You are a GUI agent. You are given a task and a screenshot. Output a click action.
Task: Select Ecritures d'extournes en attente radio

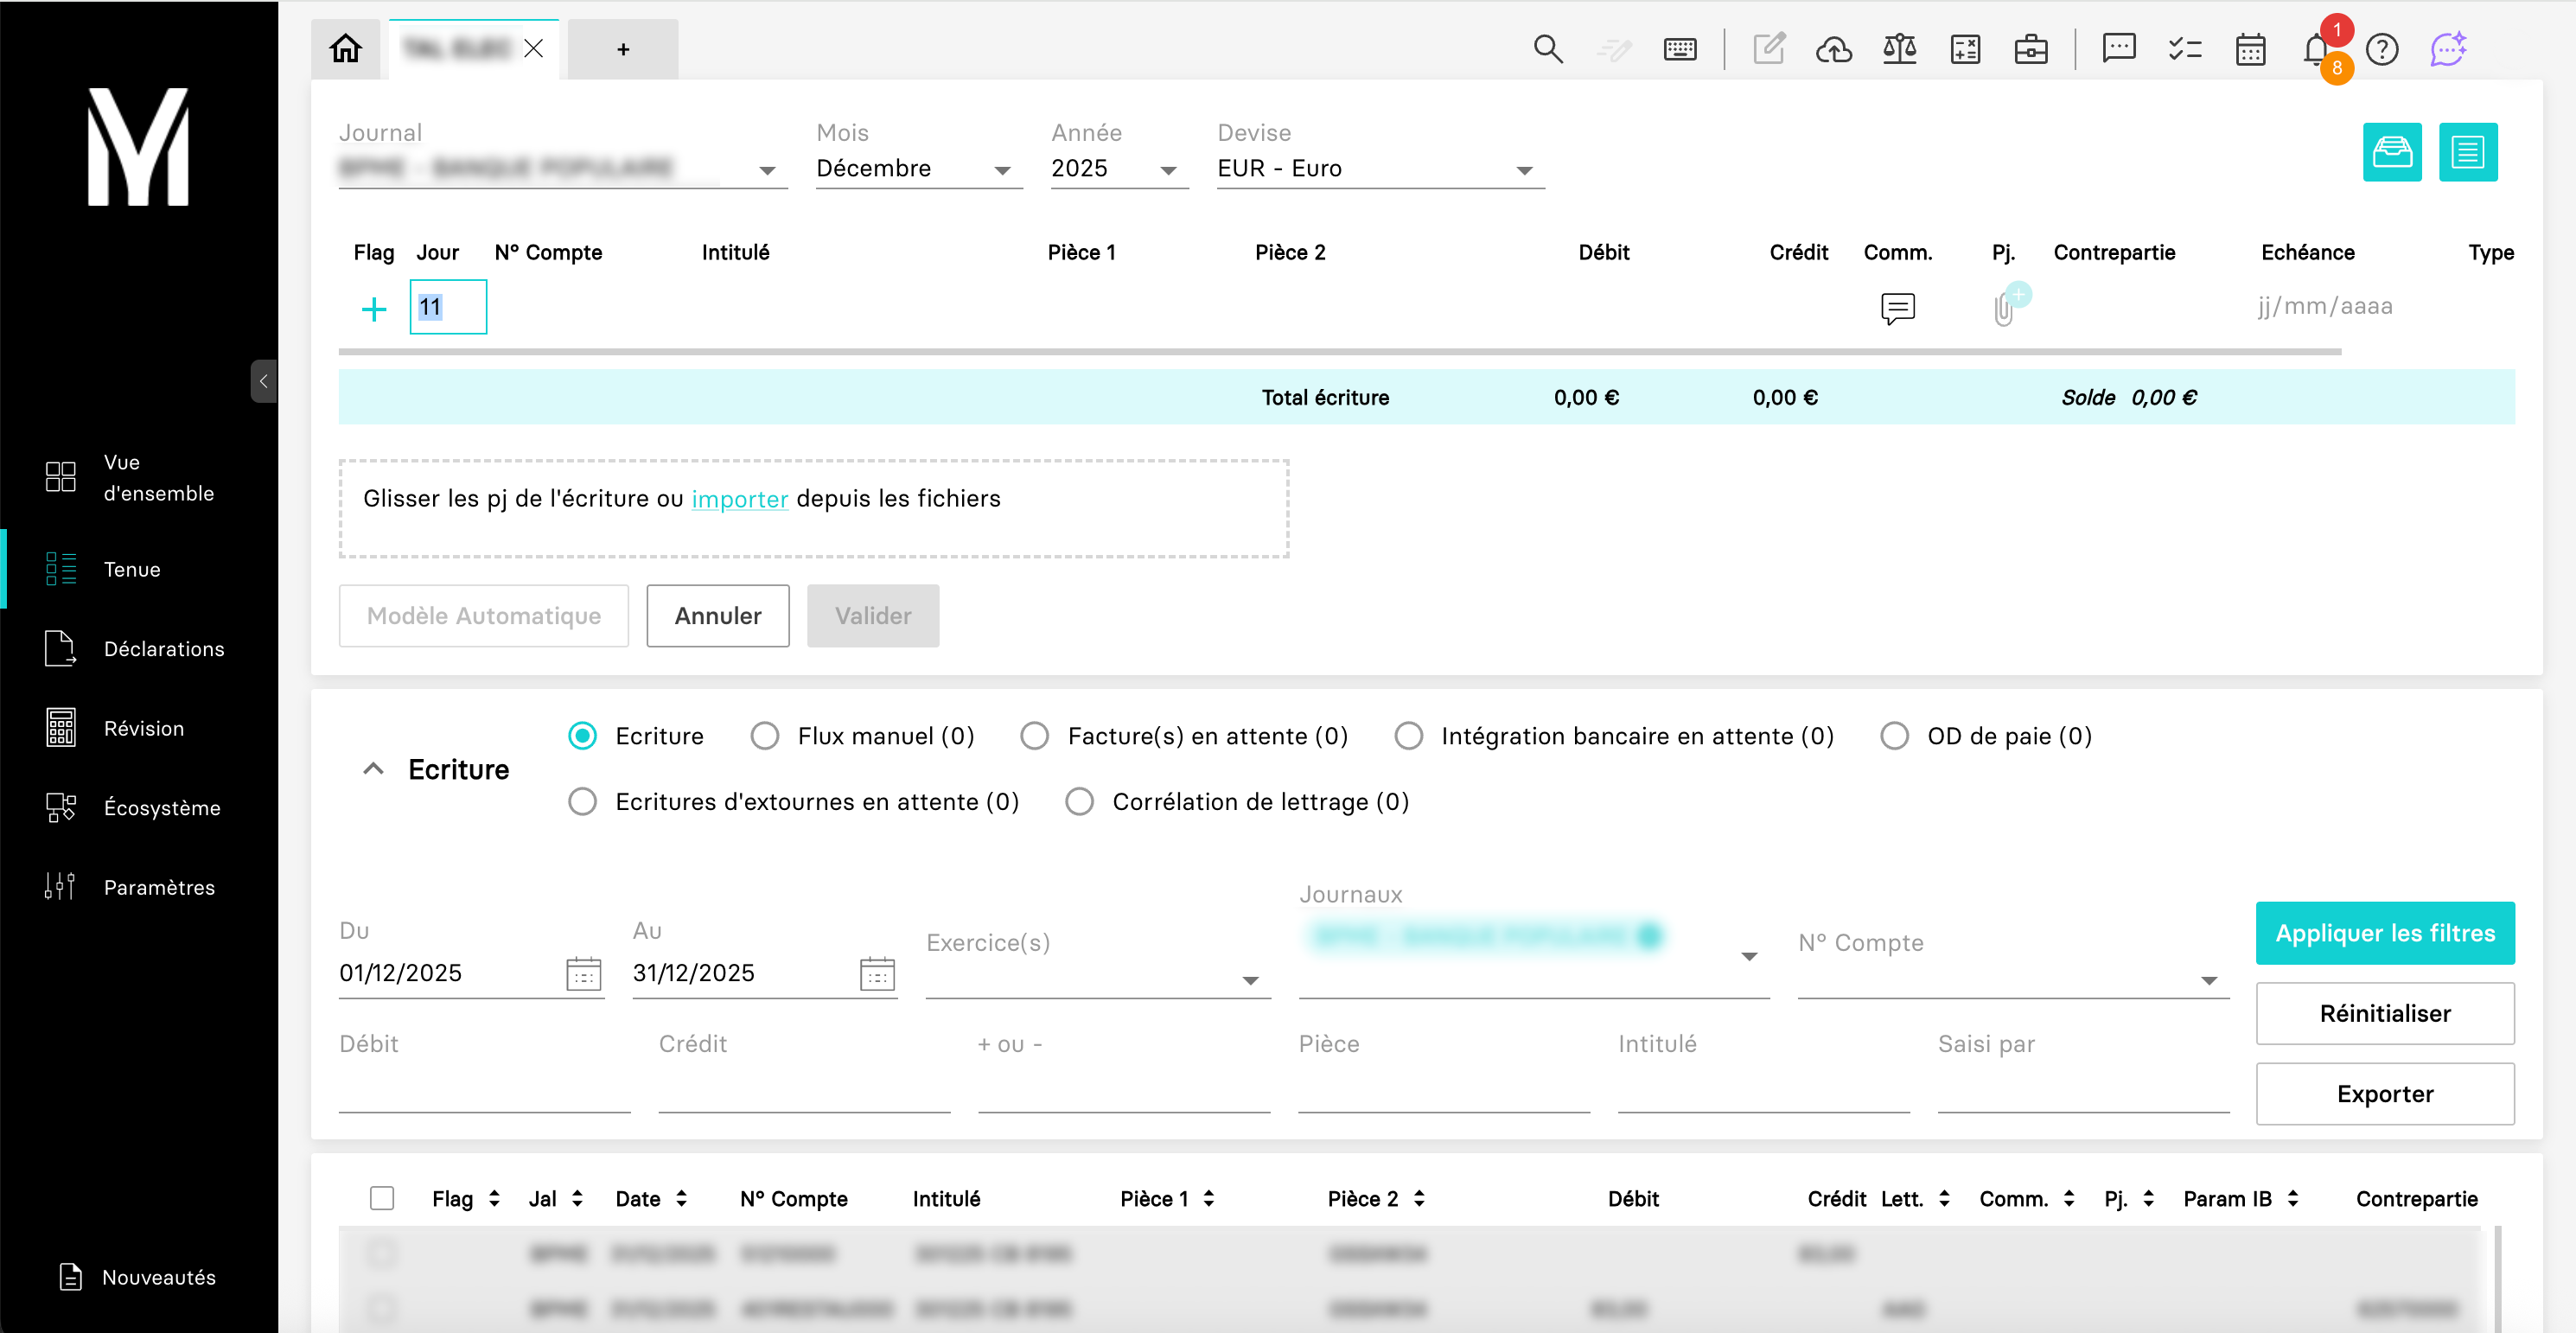point(583,802)
